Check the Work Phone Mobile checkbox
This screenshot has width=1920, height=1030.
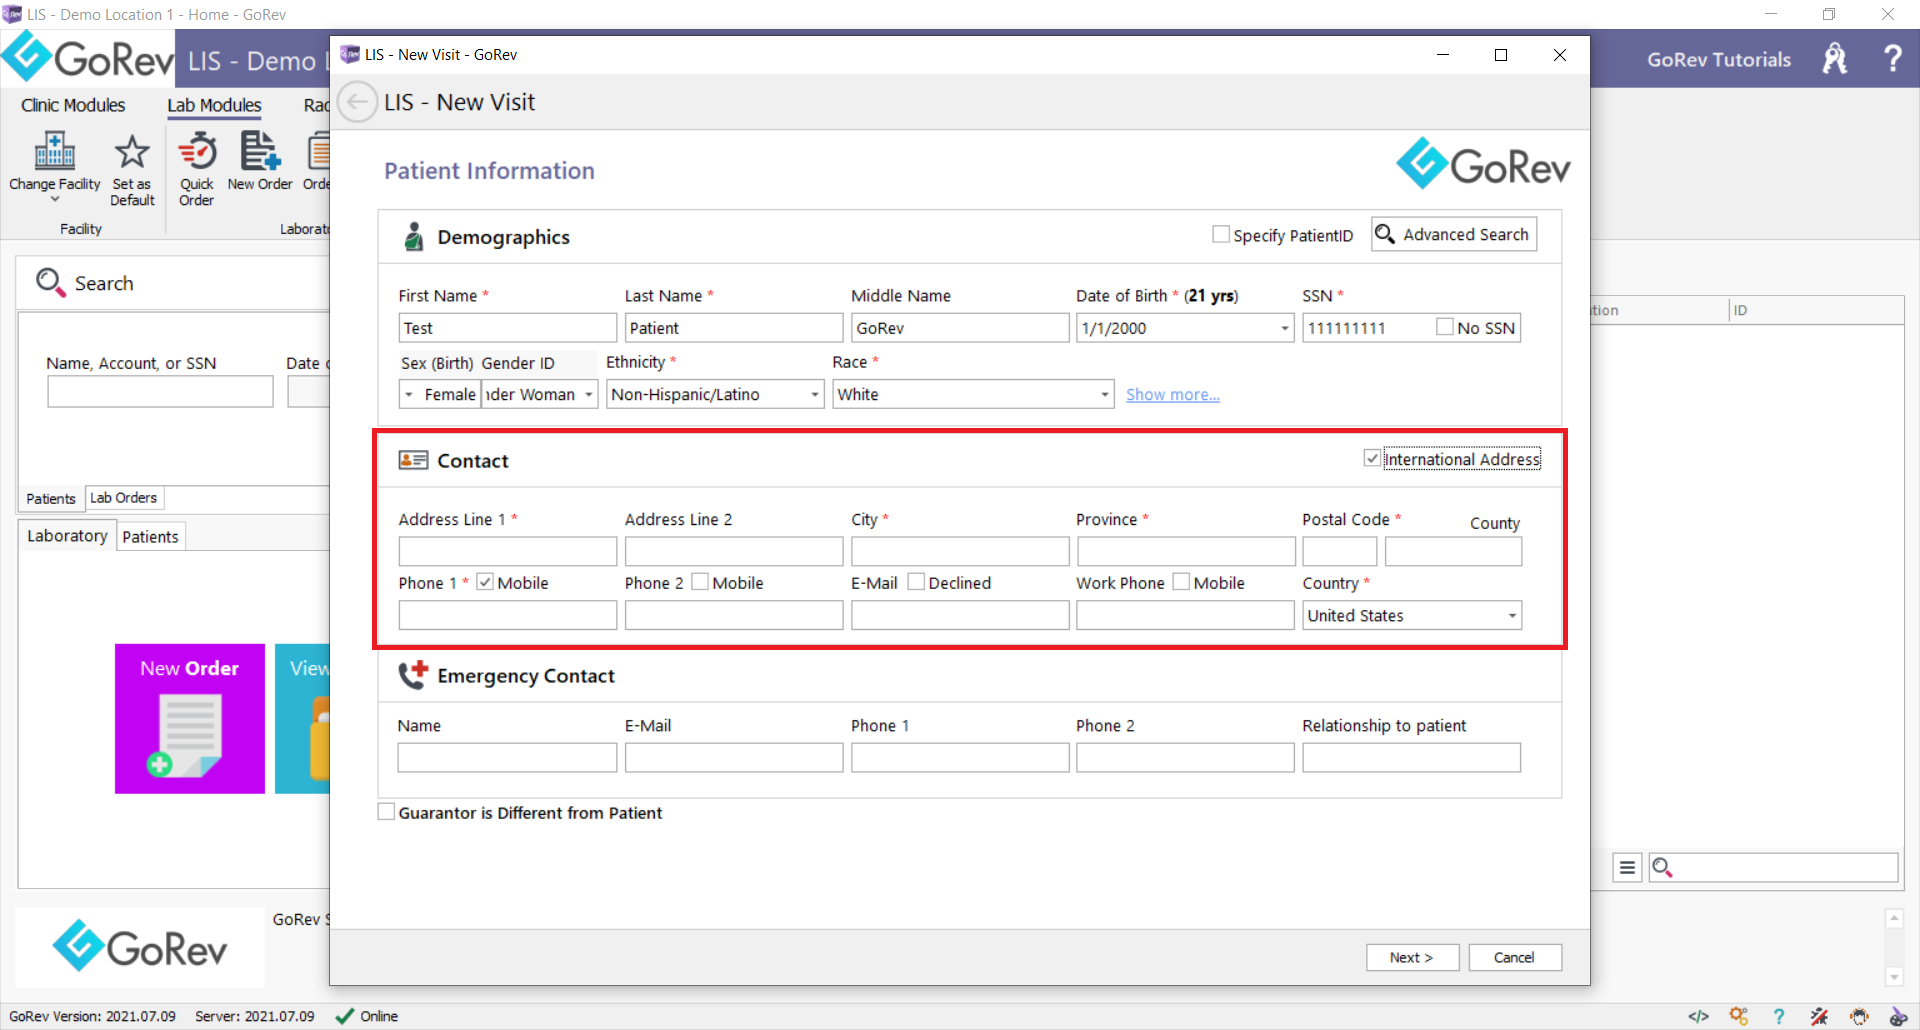pos(1181,582)
